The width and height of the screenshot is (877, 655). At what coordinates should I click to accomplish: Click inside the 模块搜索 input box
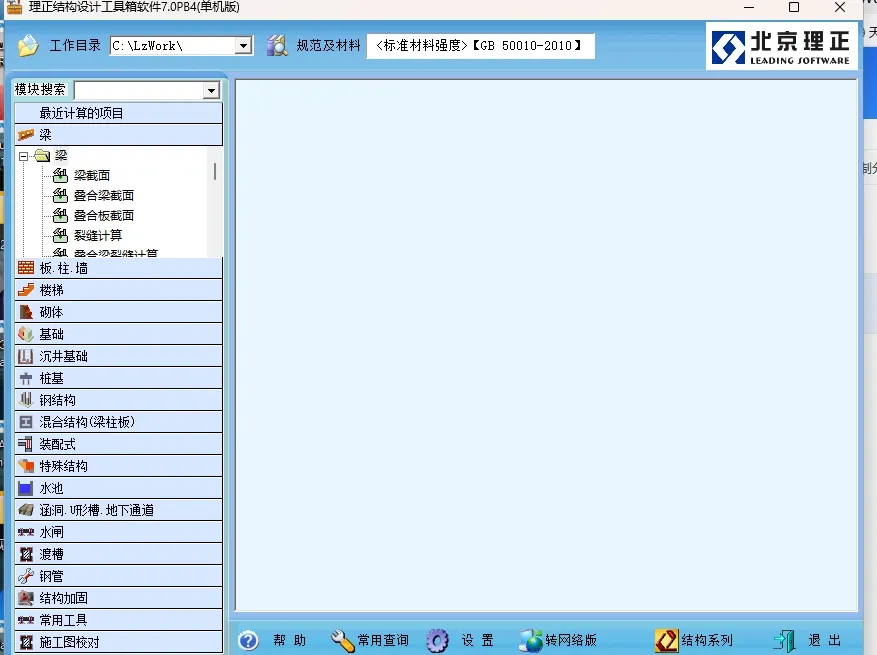pos(139,90)
